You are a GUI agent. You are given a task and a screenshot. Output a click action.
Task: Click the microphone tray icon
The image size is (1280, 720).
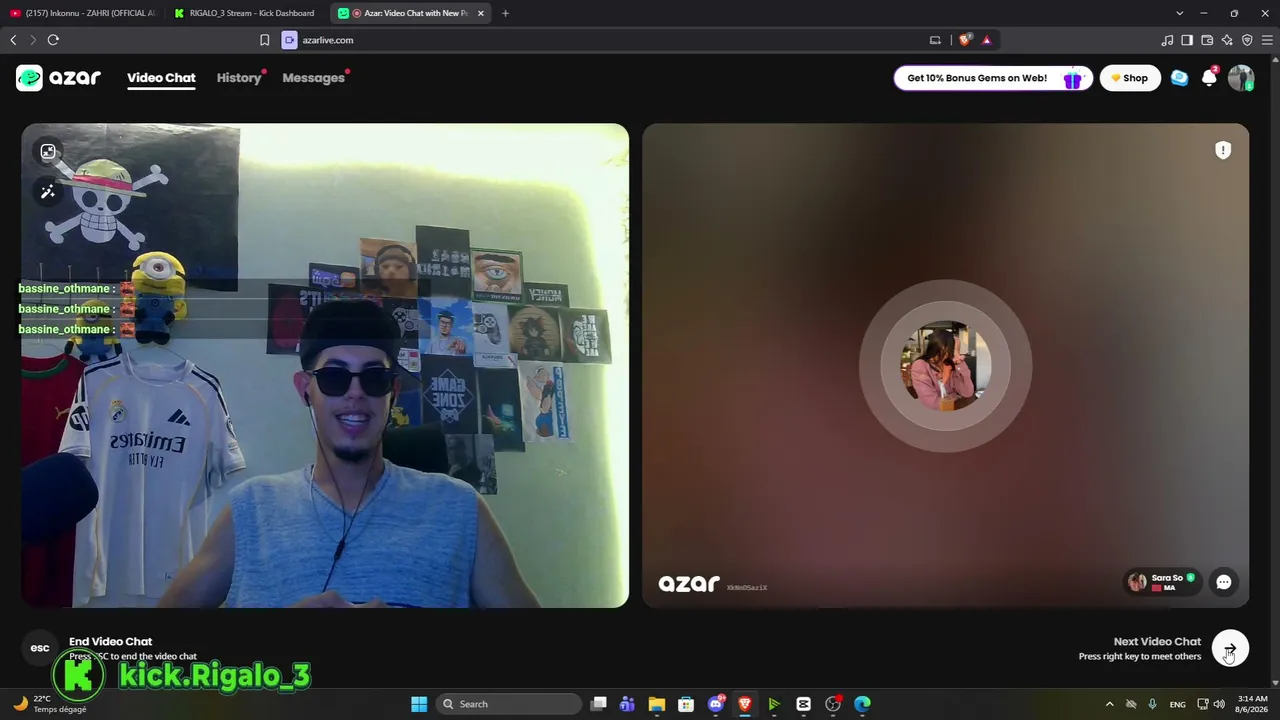coord(1152,704)
